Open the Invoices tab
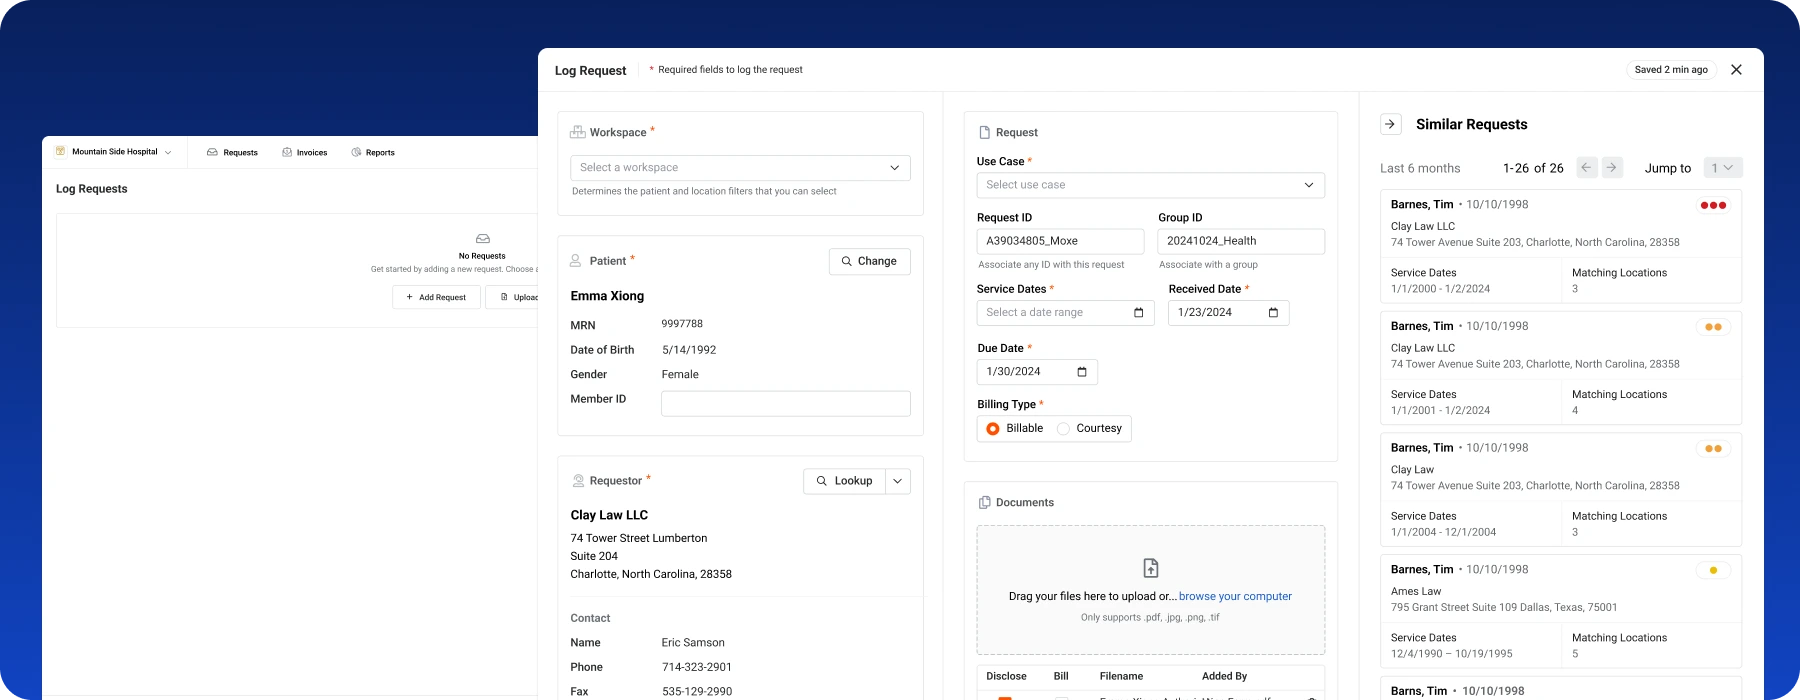The height and width of the screenshot is (700, 1800). point(305,153)
